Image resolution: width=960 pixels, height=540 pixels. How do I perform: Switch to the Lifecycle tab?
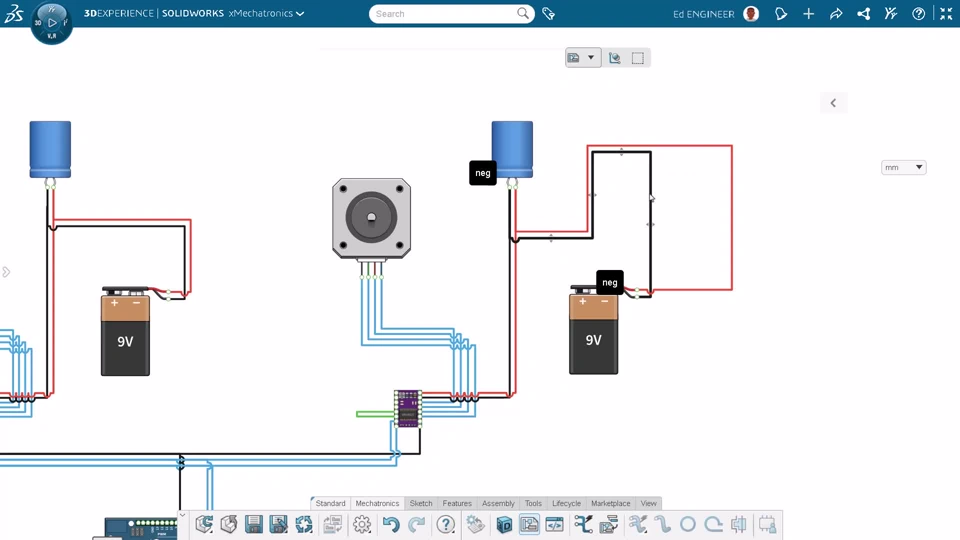click(x=566, y=503)
